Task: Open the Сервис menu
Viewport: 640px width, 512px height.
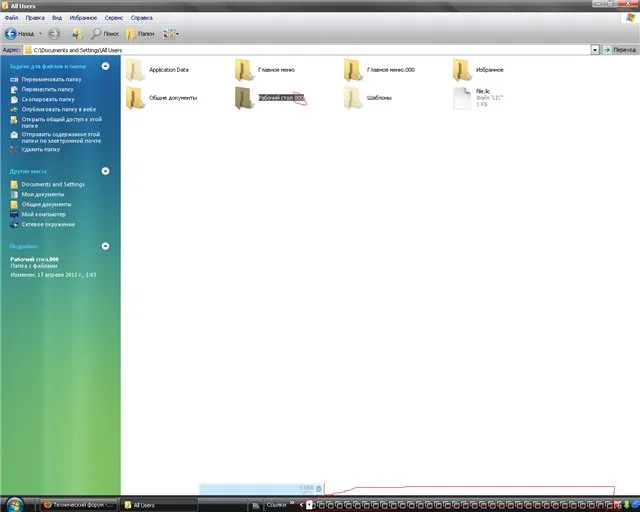Action: click(114, 18)
